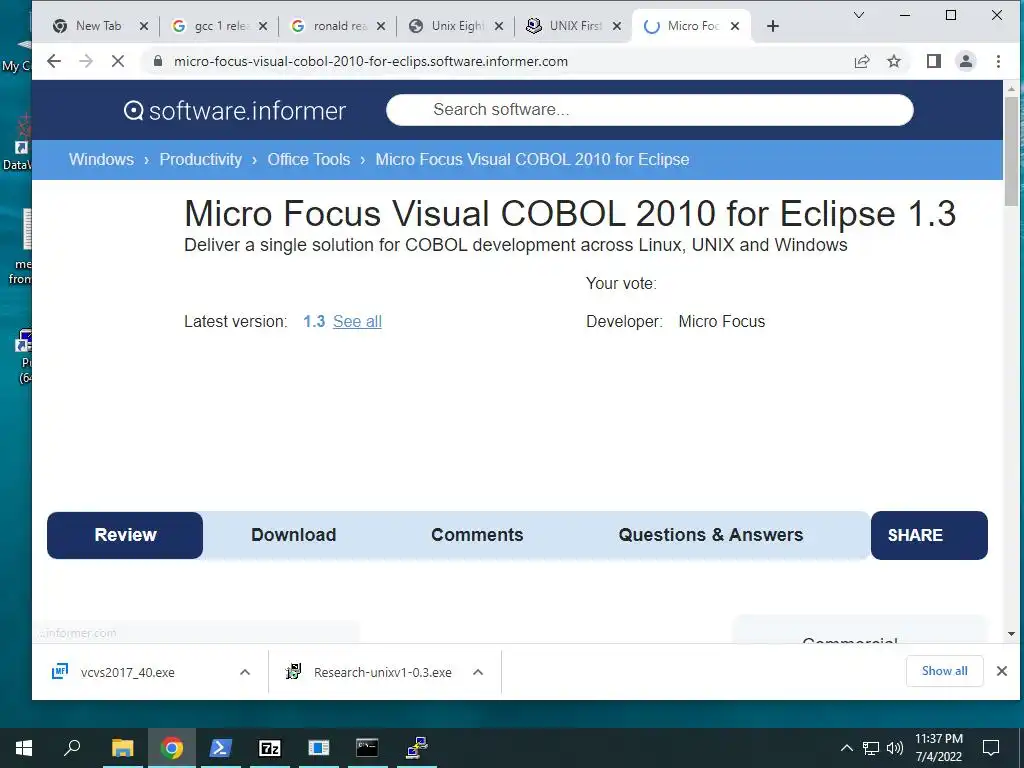The image size is (1024, 768).
Task: Click the site security padlock icon
Action: tap(157, 61)
